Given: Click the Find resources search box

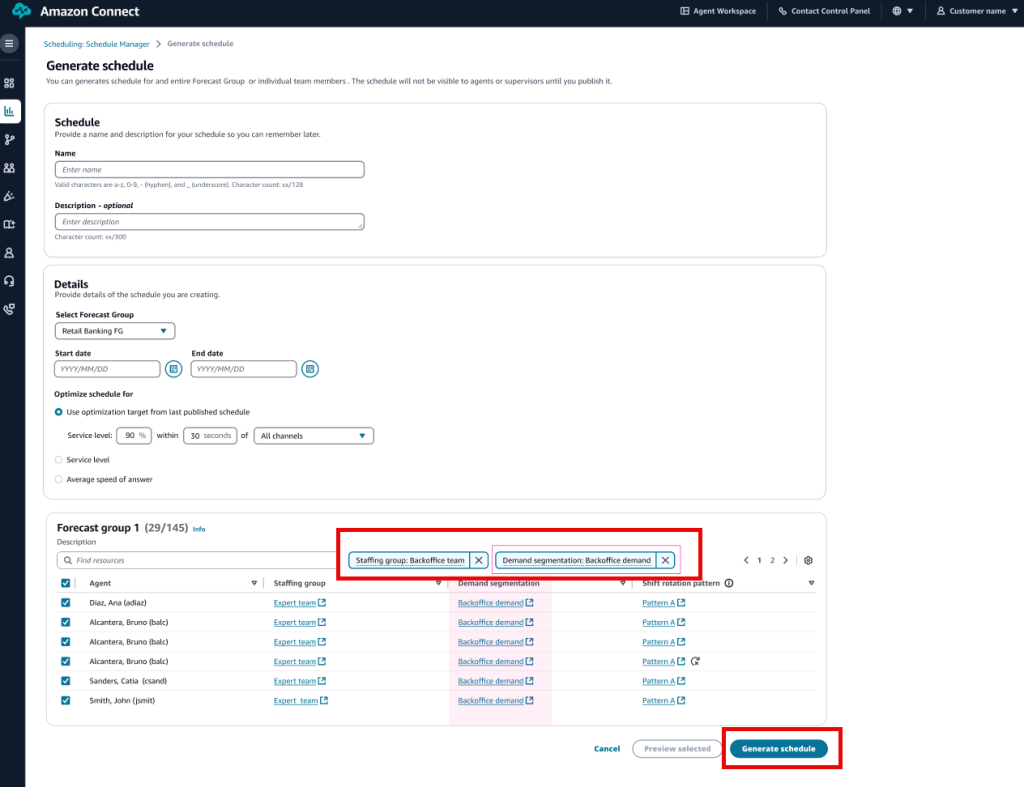Looking at the screenshot, I should 197,560.
